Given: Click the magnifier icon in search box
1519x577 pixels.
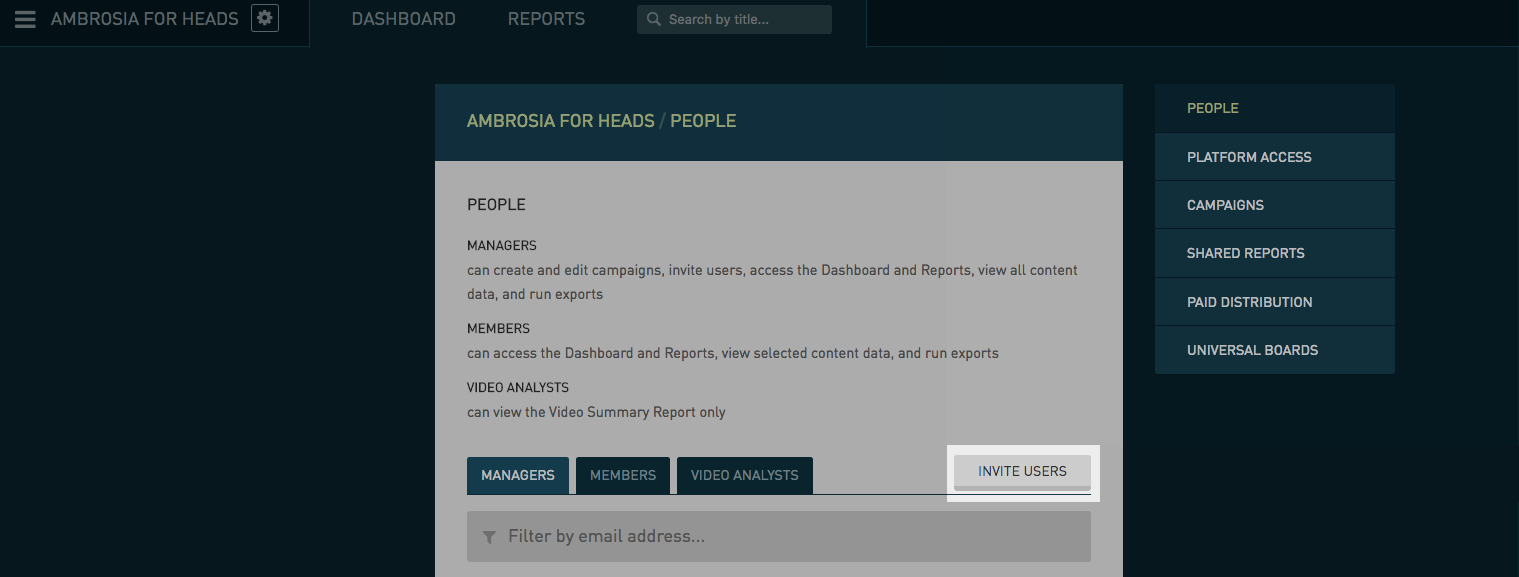Looking at the screenshot, I should [654, 19].
